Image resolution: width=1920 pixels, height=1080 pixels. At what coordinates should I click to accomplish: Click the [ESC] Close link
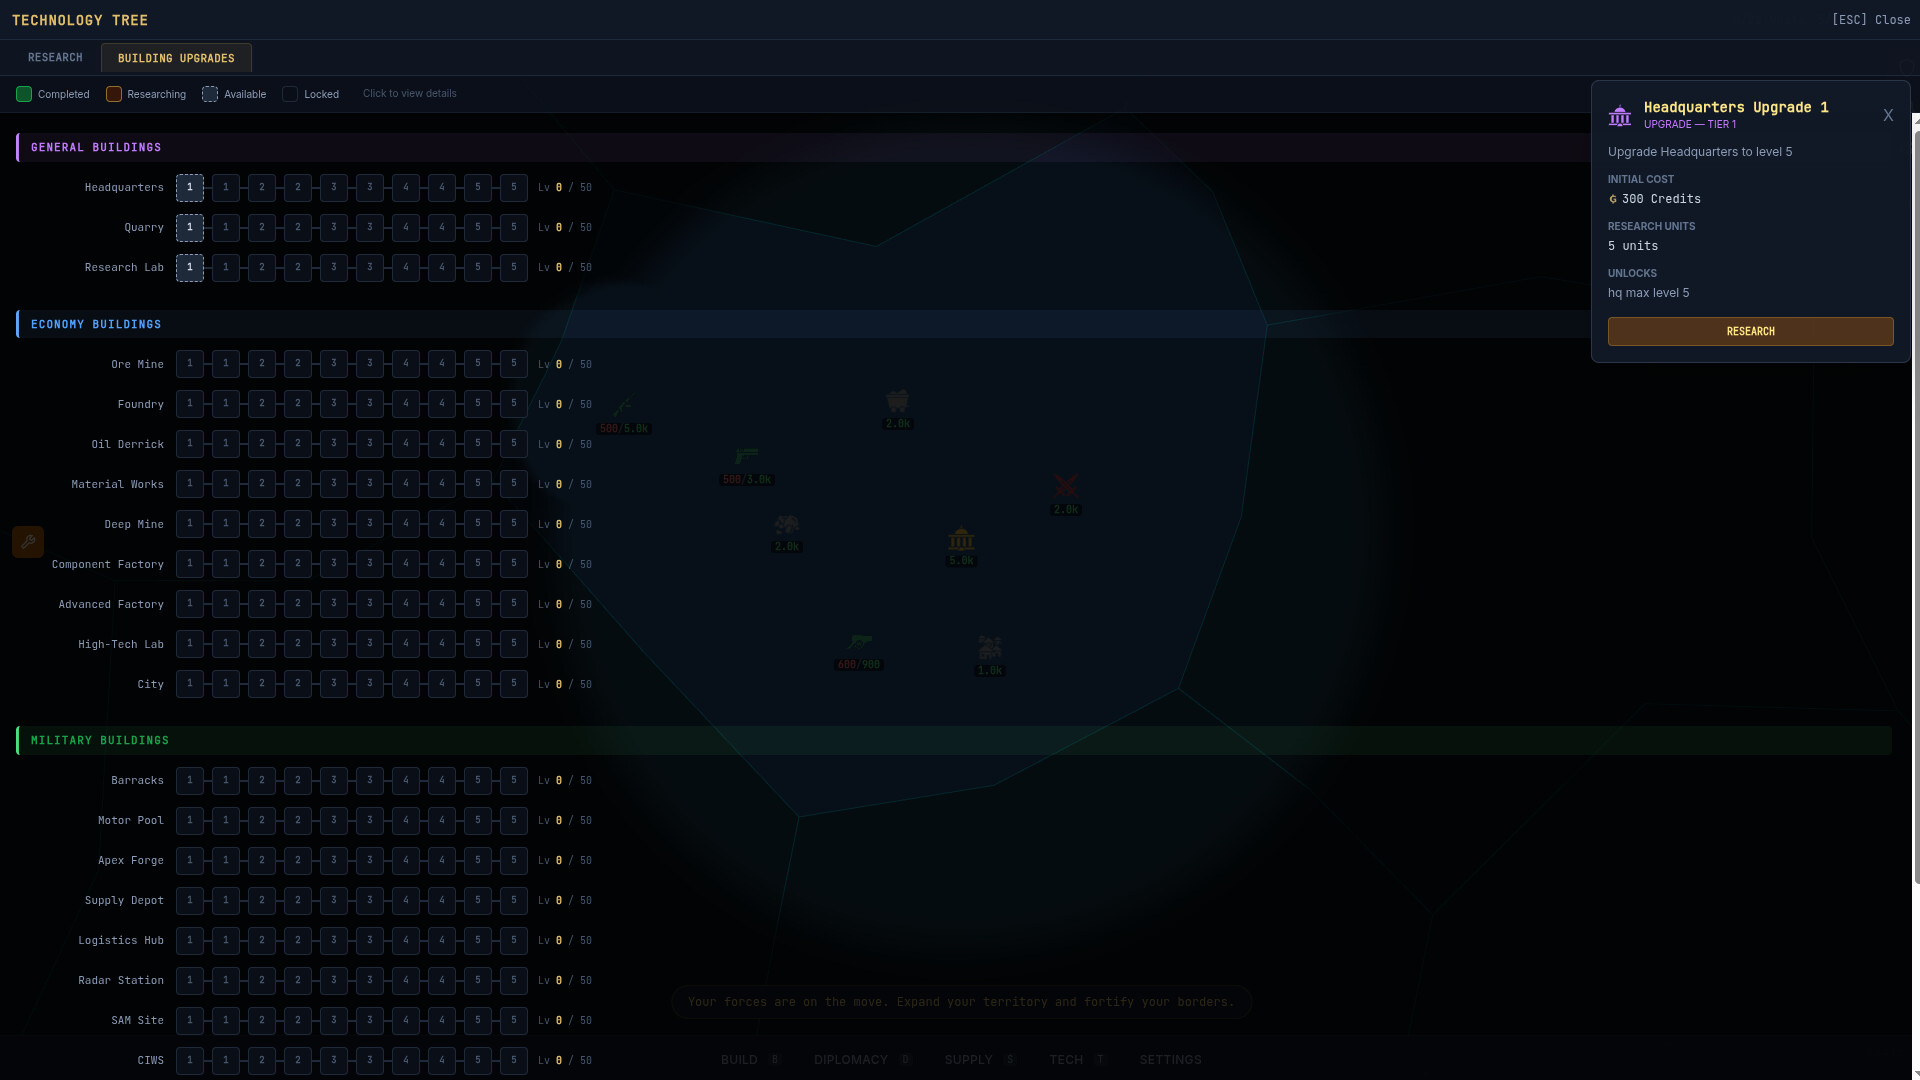(x=1870, y=20)
